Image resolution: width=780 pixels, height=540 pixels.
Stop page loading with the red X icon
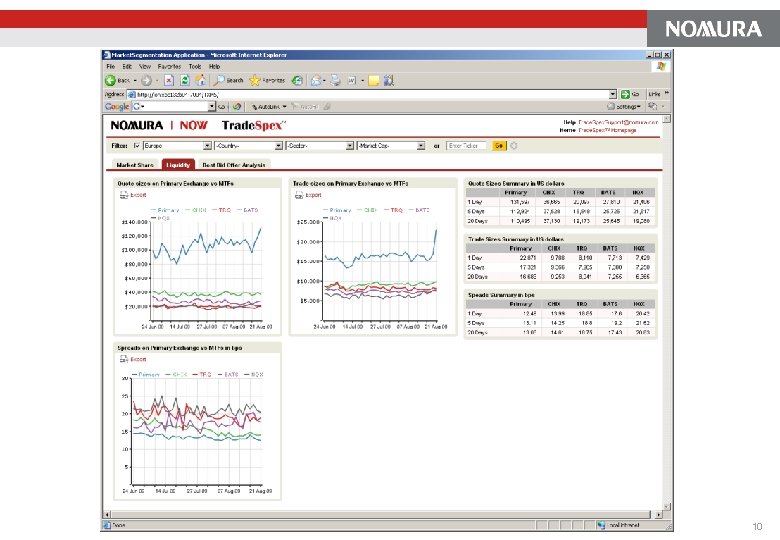(x=169, y=80)
